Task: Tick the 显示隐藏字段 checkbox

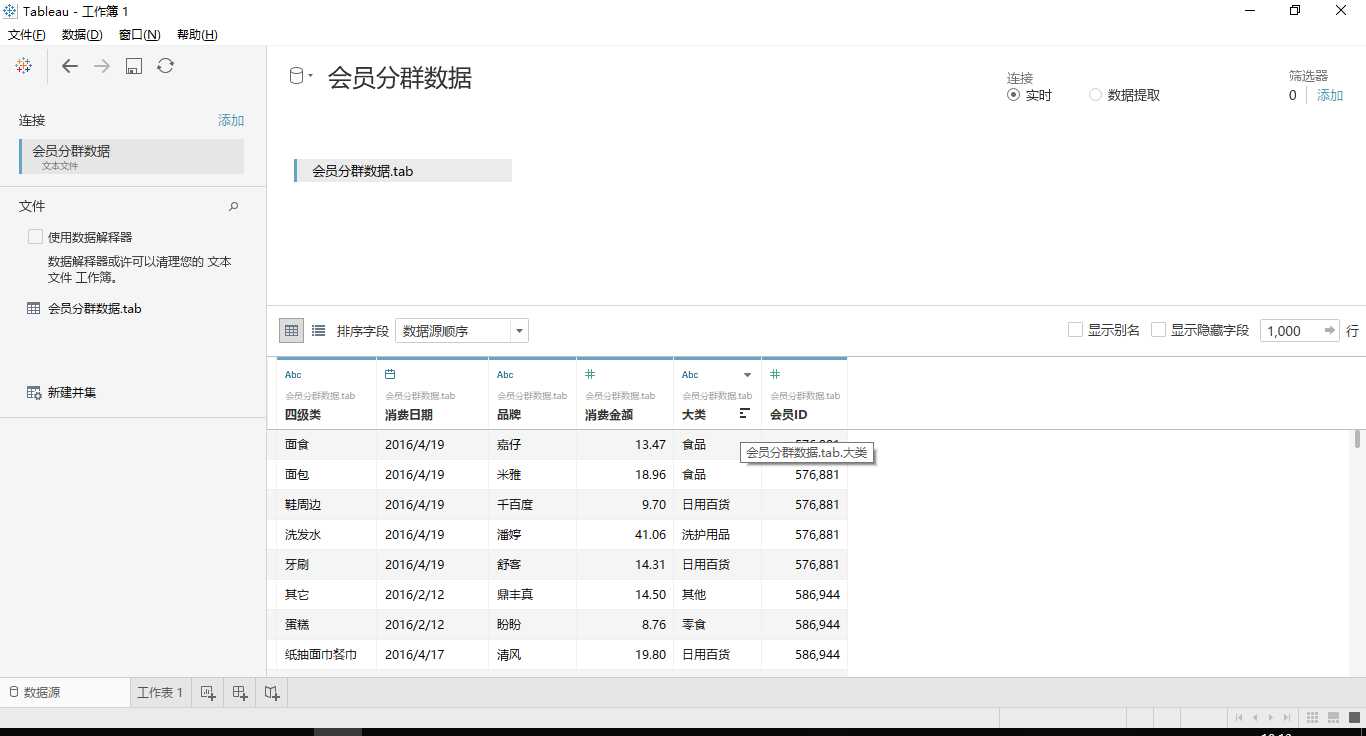Action: point(1159,330)
